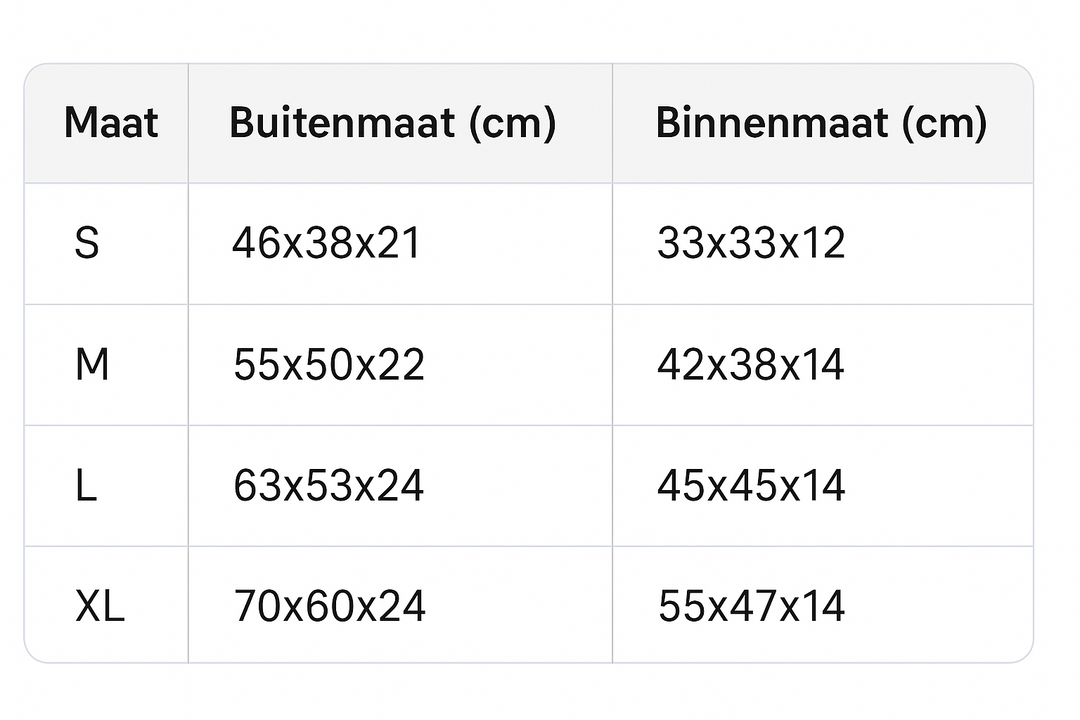Select the size XL cell
This screenshot has height=720, width=1080.
click(100, 606)
